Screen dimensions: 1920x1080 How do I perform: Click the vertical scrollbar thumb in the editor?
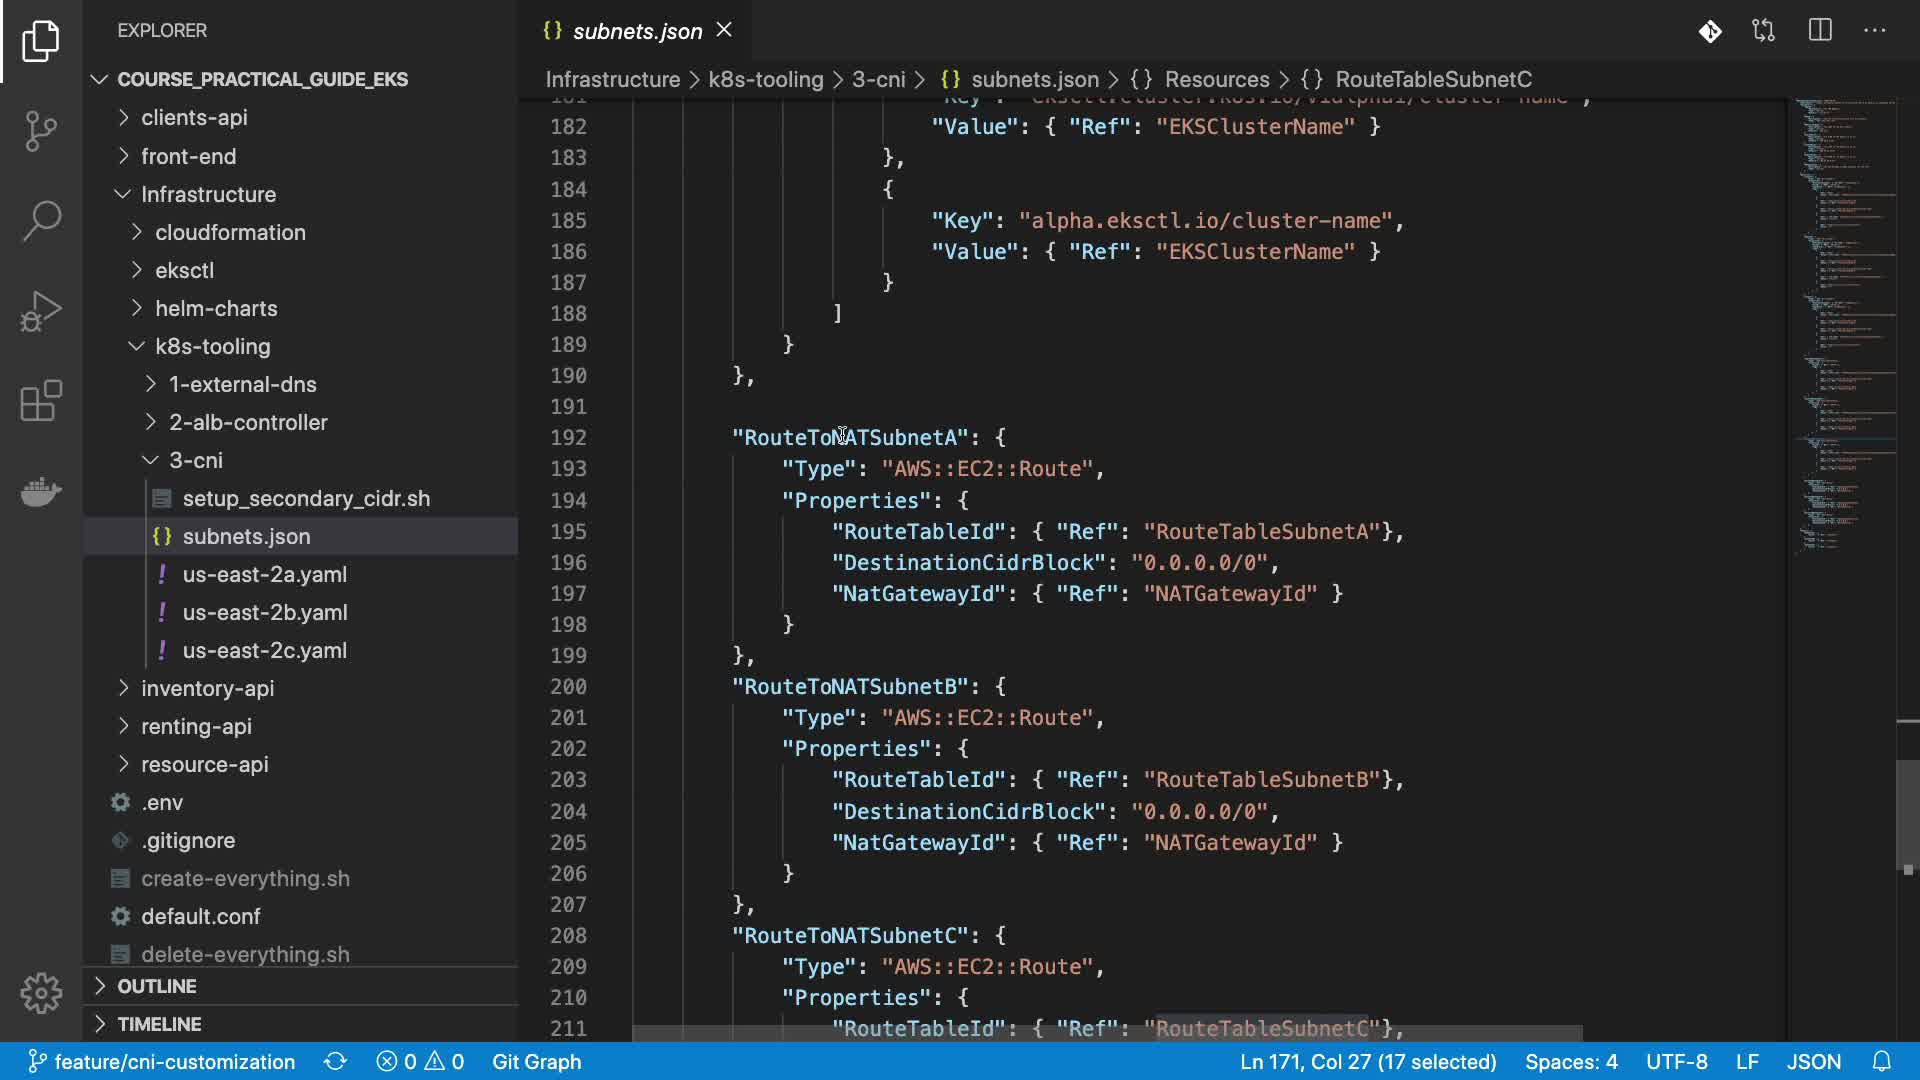tap(1907, 815)
